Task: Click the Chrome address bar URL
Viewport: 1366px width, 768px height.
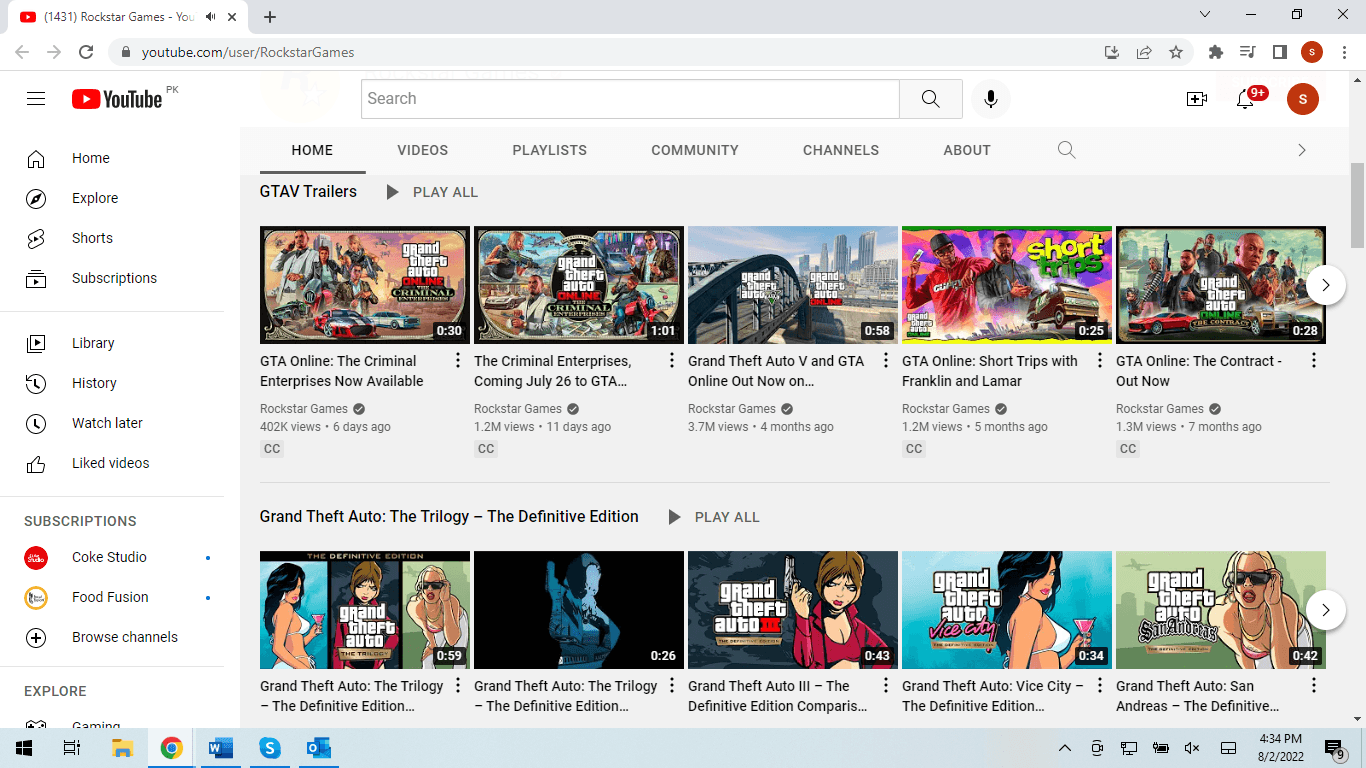Action: pyautogui.click(x=248, y=52)
